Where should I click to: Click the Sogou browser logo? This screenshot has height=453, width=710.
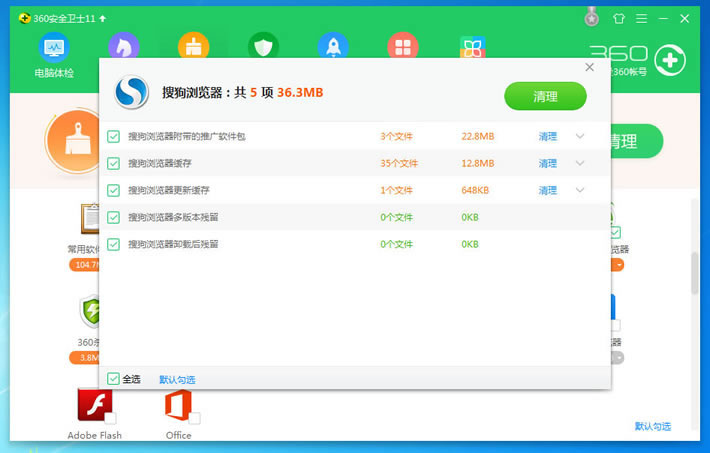pyautogui.click(x=131, y=92)
